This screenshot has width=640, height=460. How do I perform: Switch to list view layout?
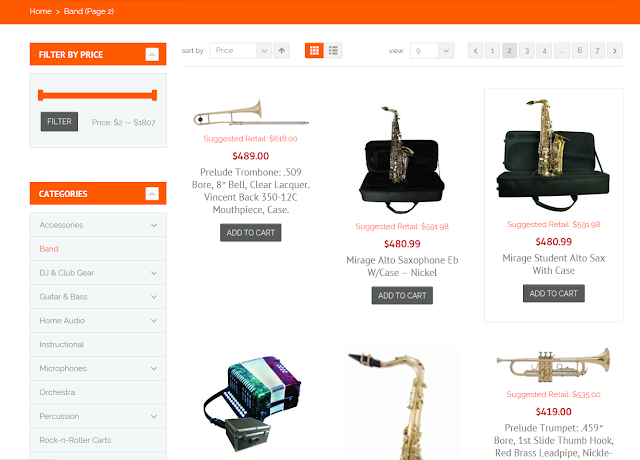pyautogui.click(x=333, y=50)
